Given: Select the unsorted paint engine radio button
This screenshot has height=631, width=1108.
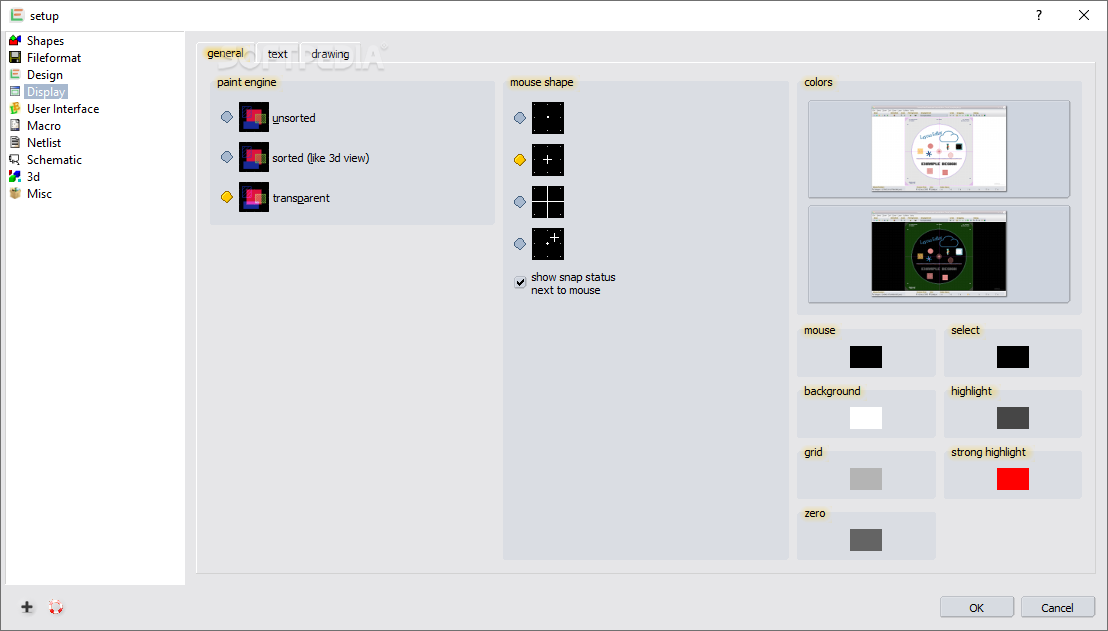Looking at the screenshot, I should pyautogui.click(x=227, y=117).
